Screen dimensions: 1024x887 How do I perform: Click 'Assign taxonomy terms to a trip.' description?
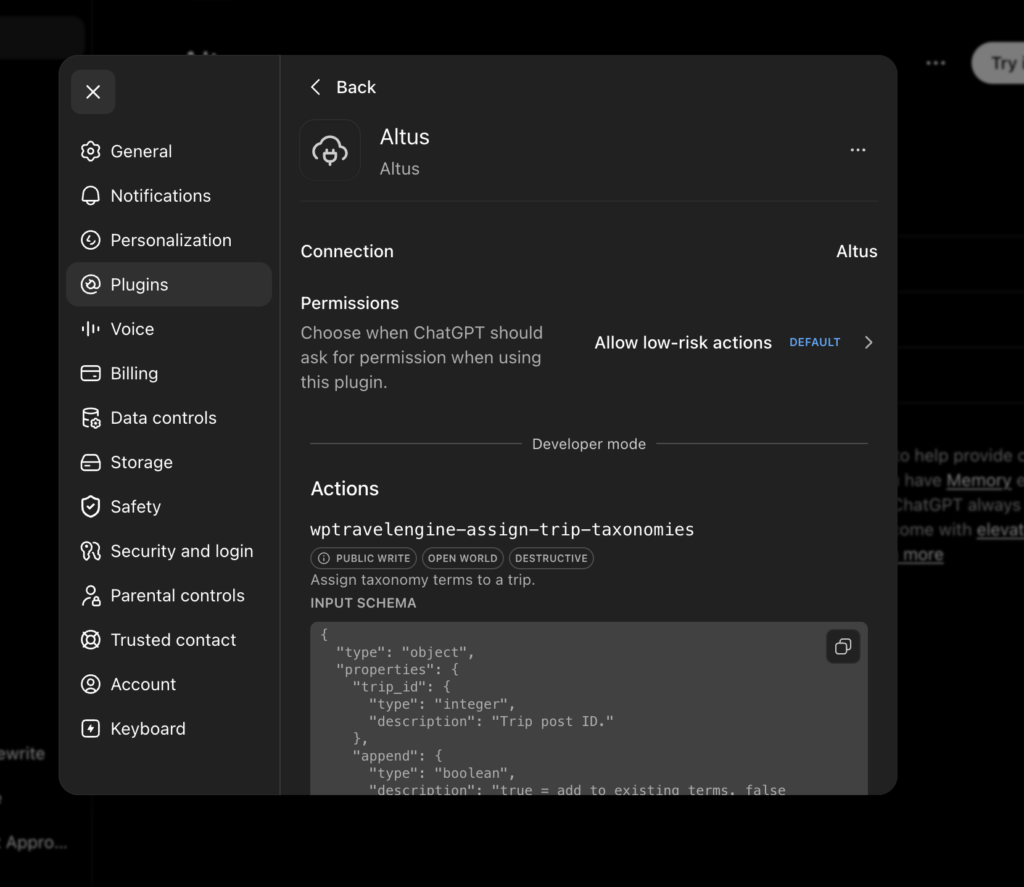pos(423,579)
